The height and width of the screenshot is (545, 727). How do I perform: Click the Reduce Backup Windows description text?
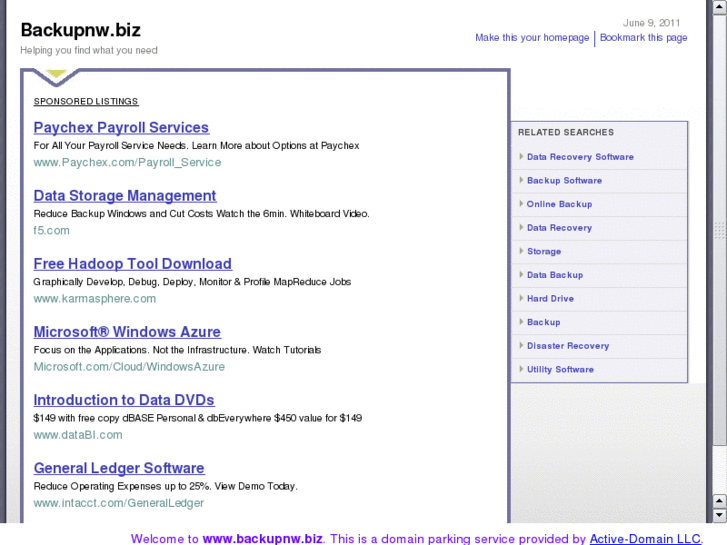coord(201,214)
